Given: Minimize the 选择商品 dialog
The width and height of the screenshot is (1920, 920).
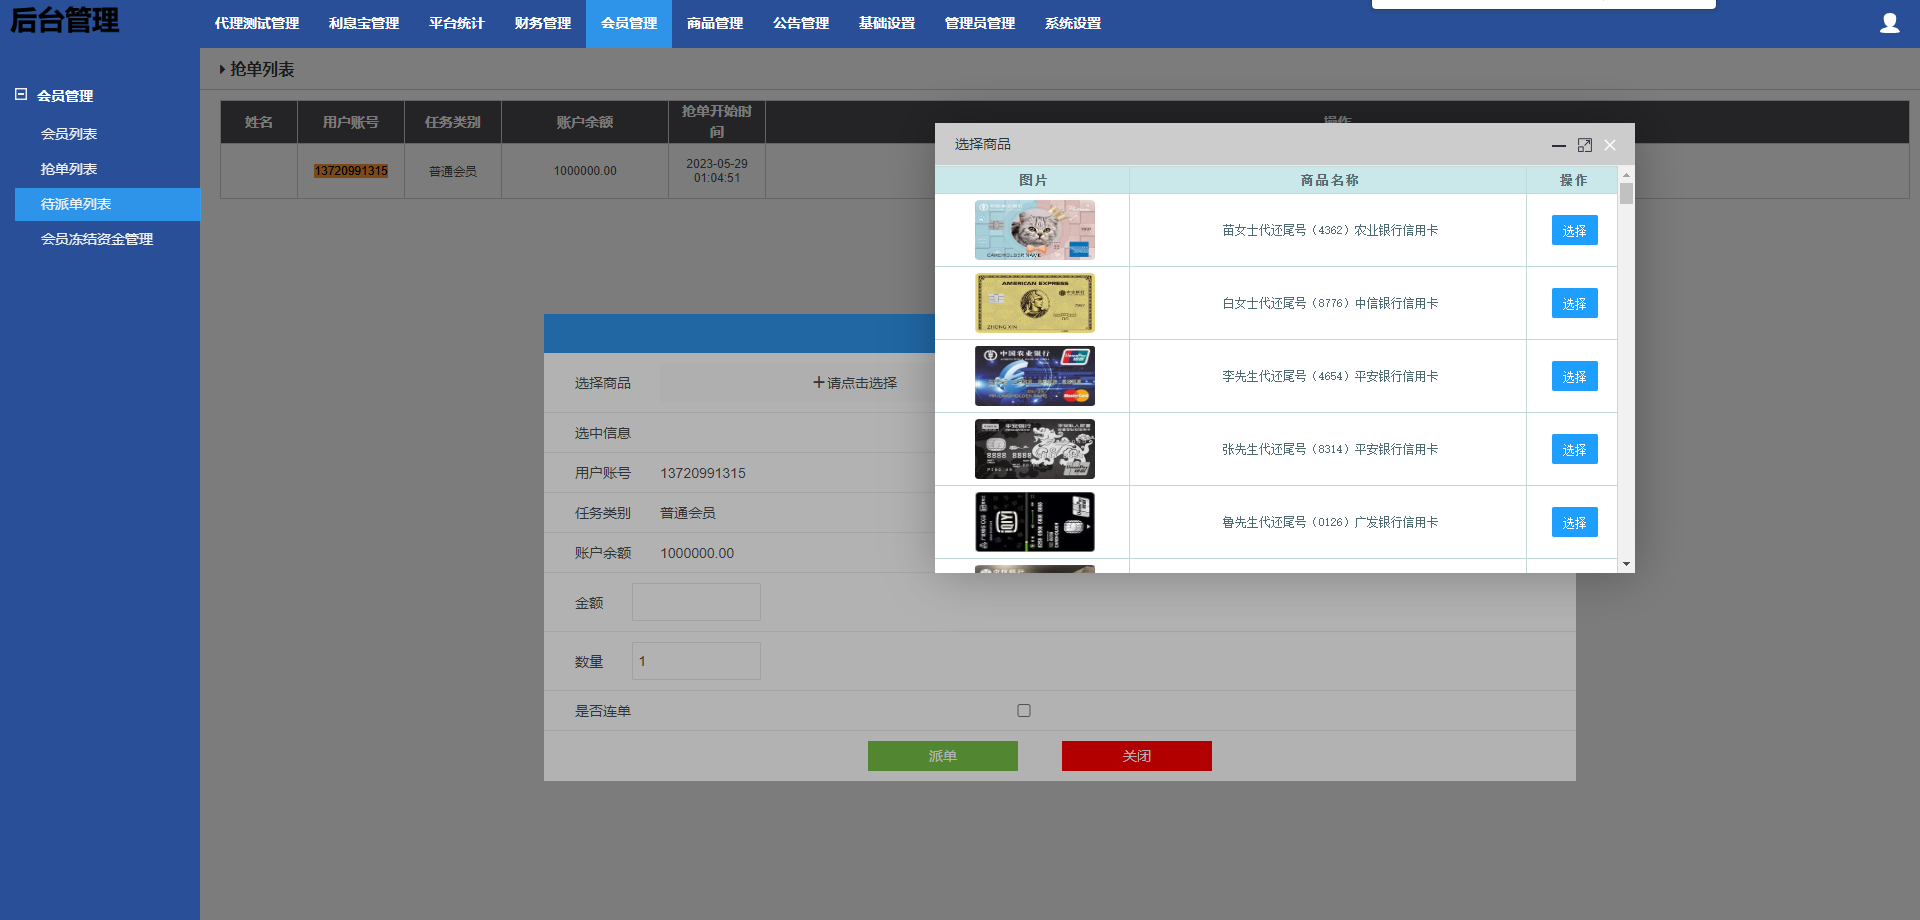Looking at the screenshot, I should click(x=1558, y=145).
